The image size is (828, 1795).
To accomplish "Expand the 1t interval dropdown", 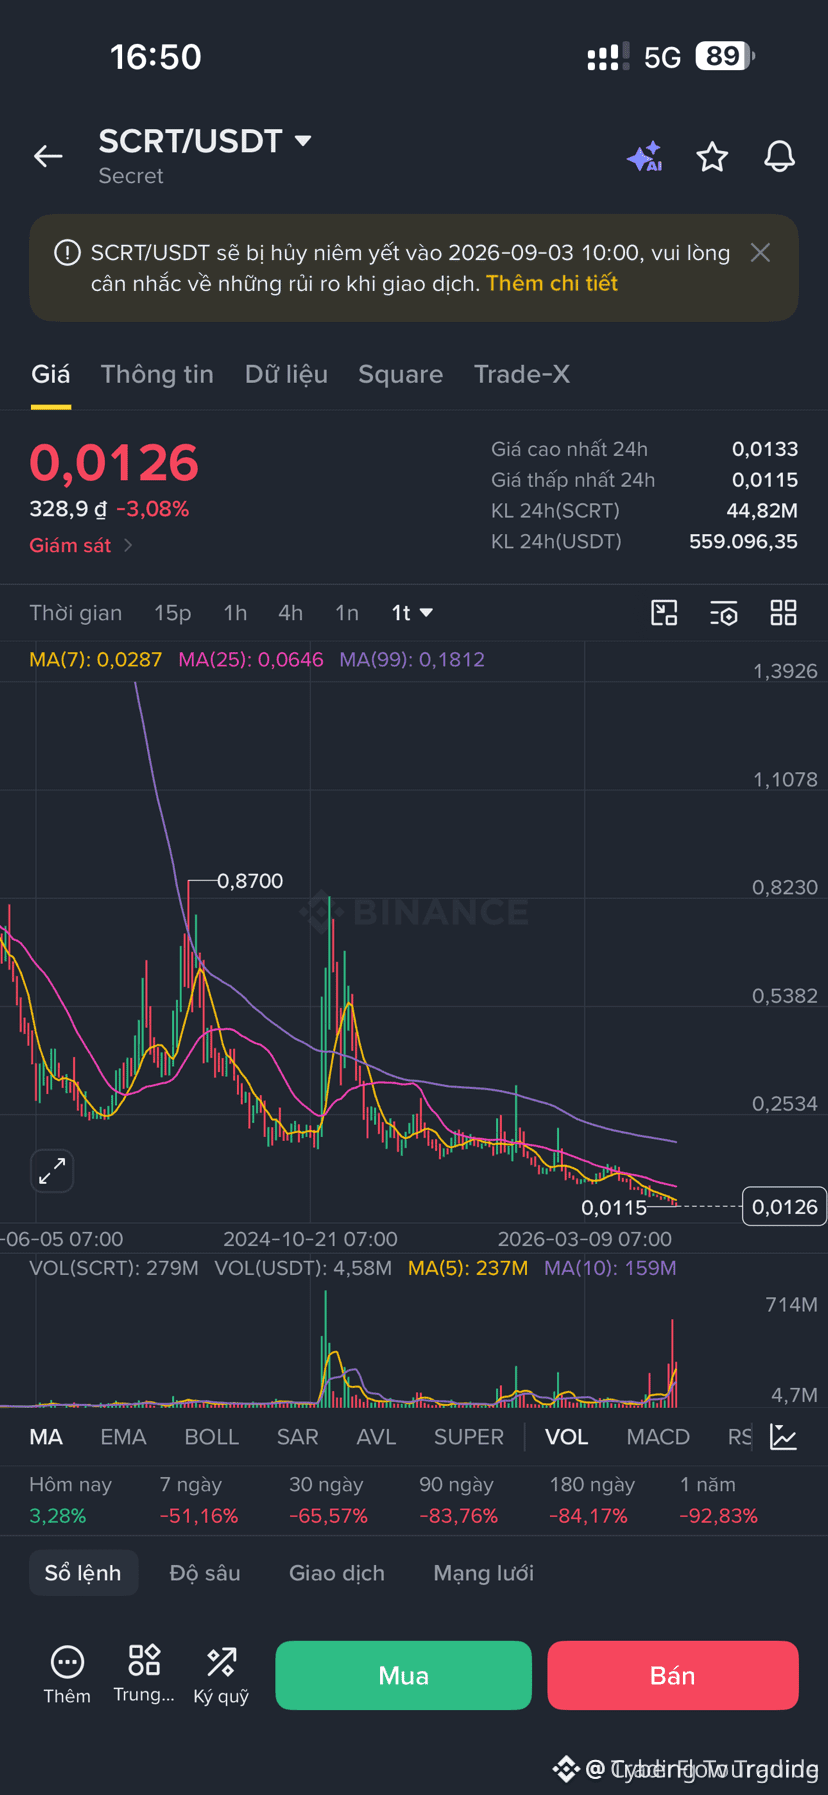I will [412, 613].
